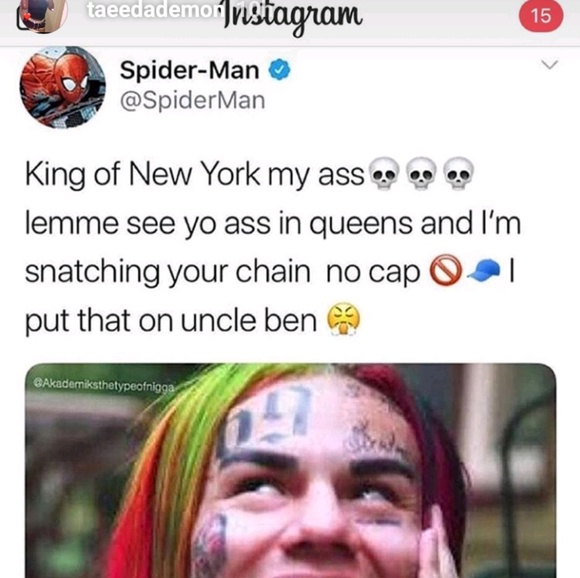The height and width of the screenshot is (578, 580).
Task: Tap the taeedademon username
Action: tap(155, 10)
